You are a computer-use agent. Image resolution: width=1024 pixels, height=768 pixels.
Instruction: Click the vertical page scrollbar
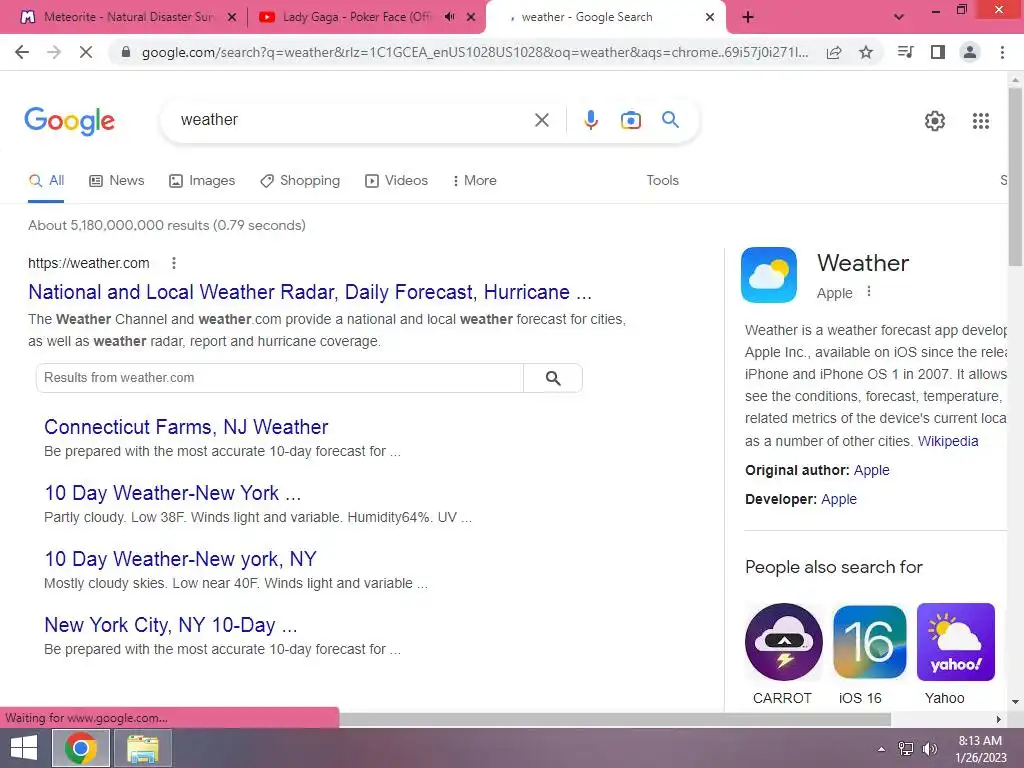click(x=1015, y=176)
